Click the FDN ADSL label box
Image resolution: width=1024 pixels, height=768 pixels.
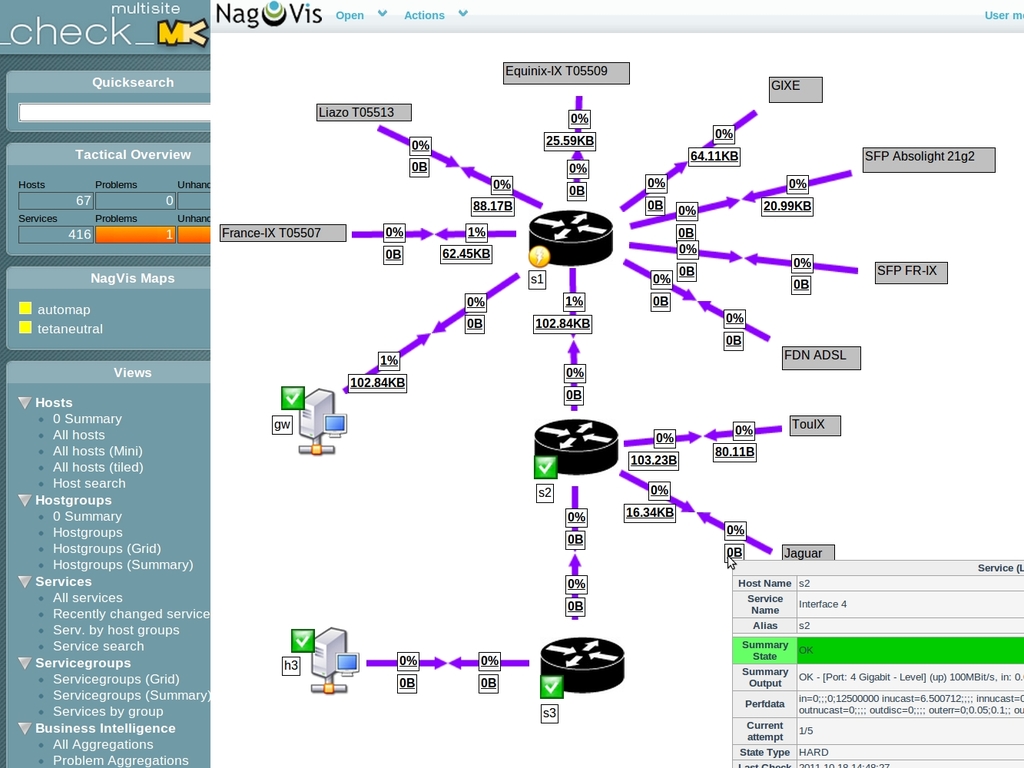point(821,357)
